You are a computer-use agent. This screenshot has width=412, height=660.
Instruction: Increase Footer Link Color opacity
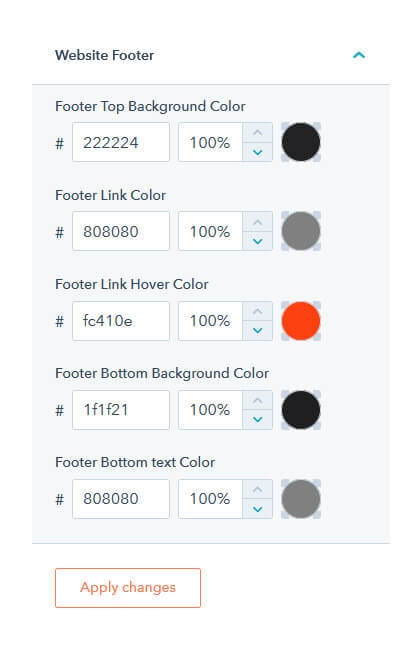tap(258, 222)
